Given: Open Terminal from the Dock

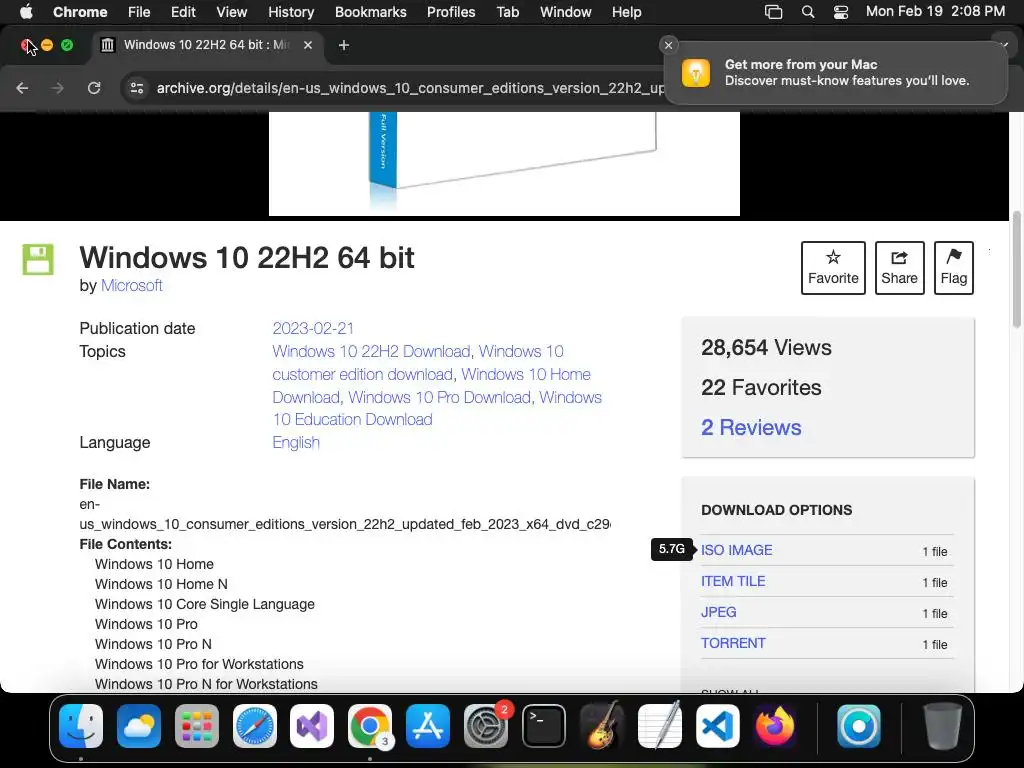Looking at the screenshot, I should tap(543, 726).
